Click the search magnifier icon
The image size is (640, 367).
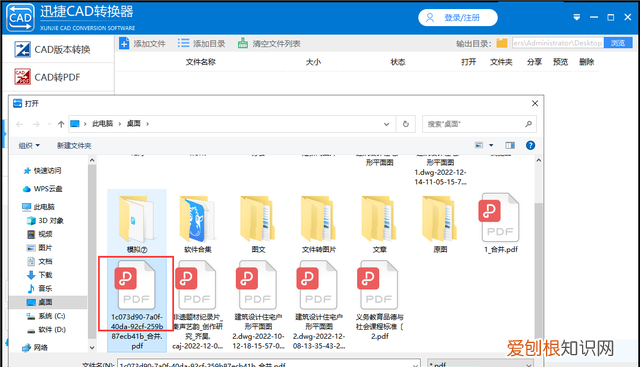tap(529, 124)
